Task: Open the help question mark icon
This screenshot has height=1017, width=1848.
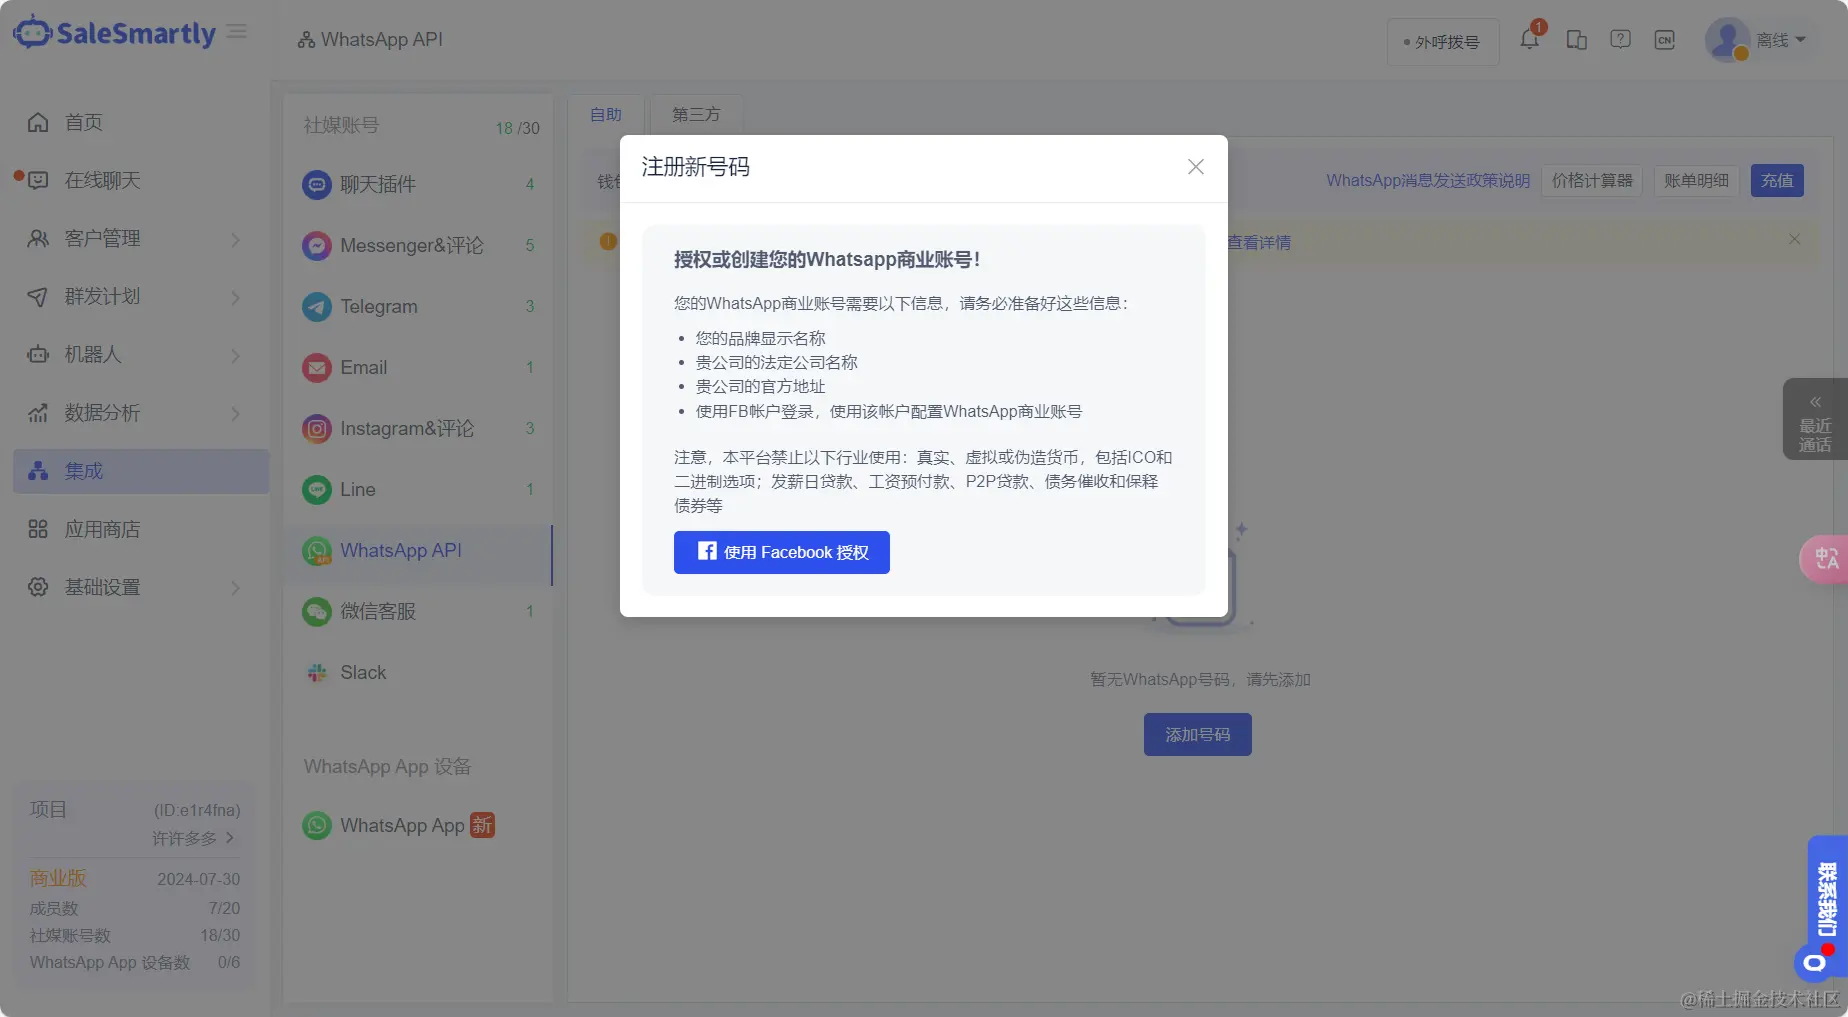Action: (1621, 40)
